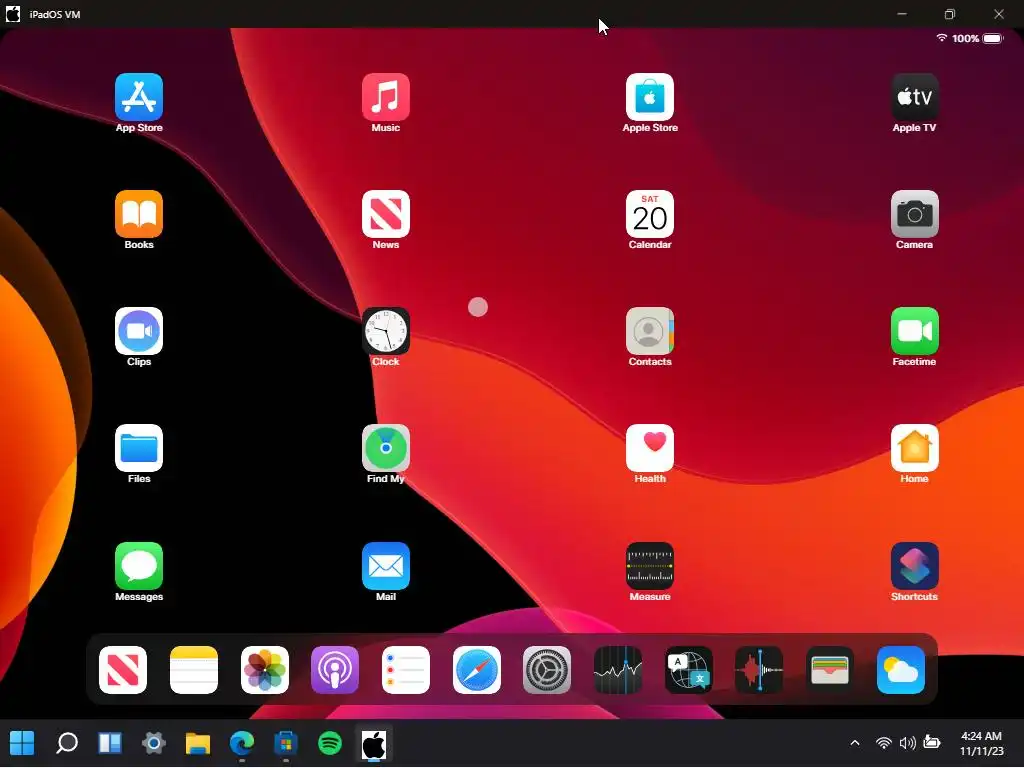Image resolution: width=1024 pixels, height=768 pixels.
Task: Open Stocks from the dock
Action: [618, 670]
